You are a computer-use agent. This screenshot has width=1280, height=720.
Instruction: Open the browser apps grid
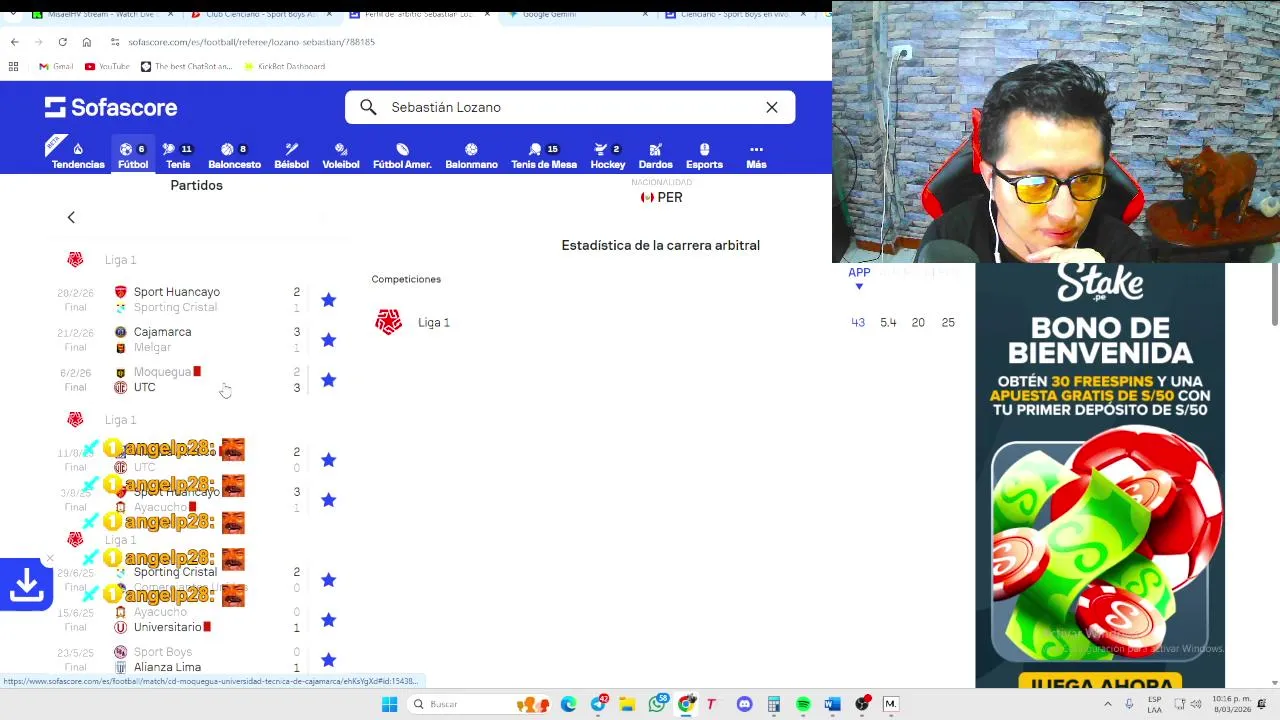[13, 66]
